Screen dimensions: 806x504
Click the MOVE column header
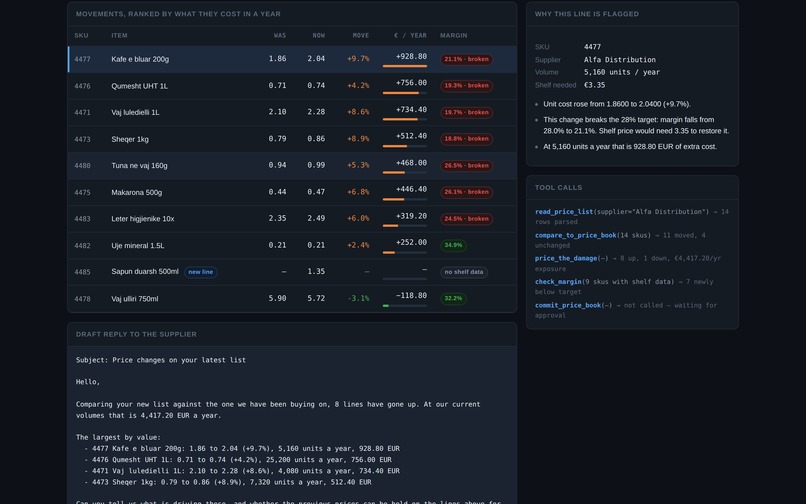coord(361,35)
